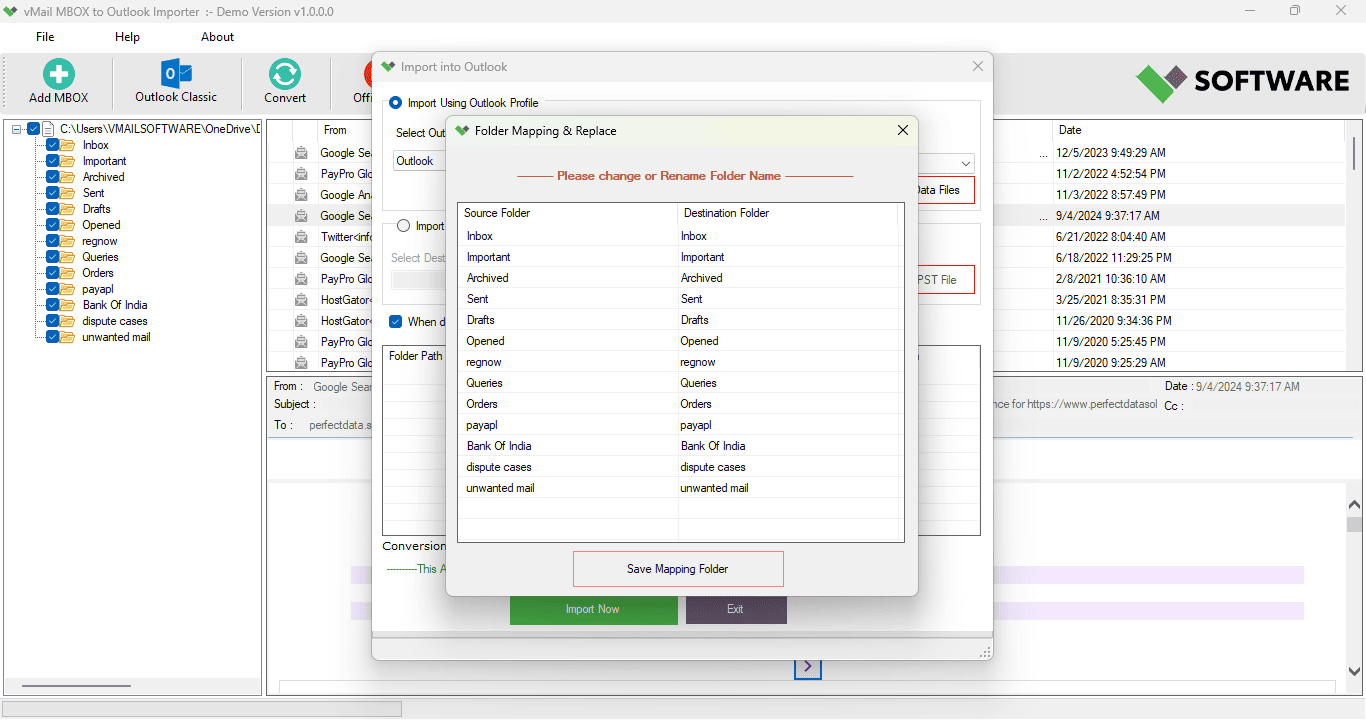Click the Inbox folder icon in tree
Image resolution: width=1366 pixels, height=720 pixels.
[x=68, y=145]
